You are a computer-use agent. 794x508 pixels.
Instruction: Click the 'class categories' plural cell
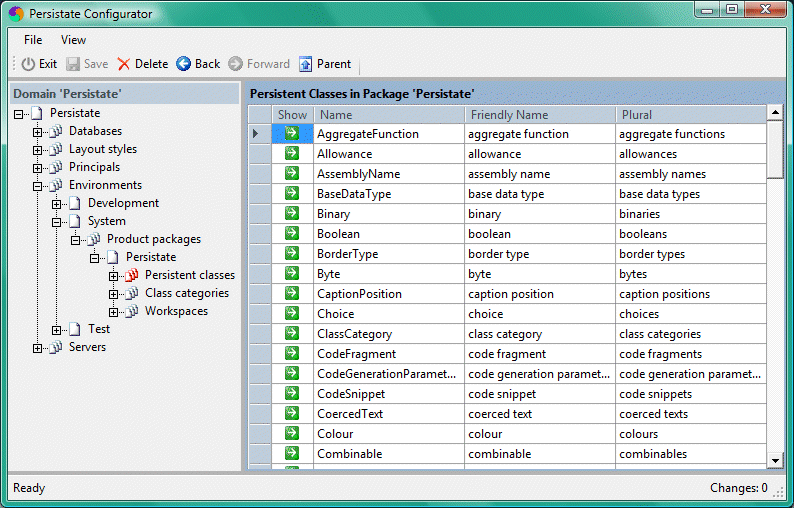(691, 334)
